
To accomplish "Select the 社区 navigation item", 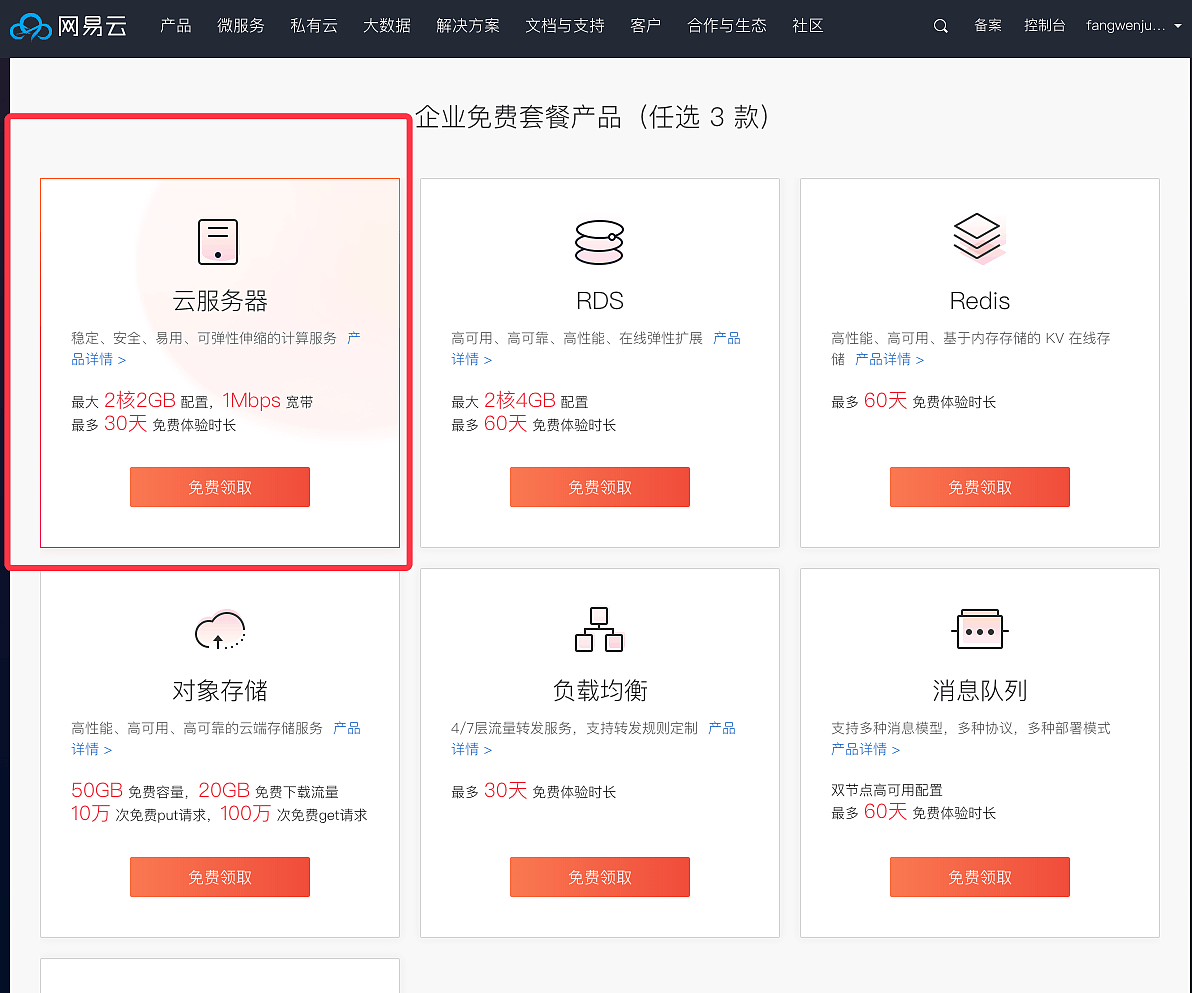I will [x=808, y=27].
